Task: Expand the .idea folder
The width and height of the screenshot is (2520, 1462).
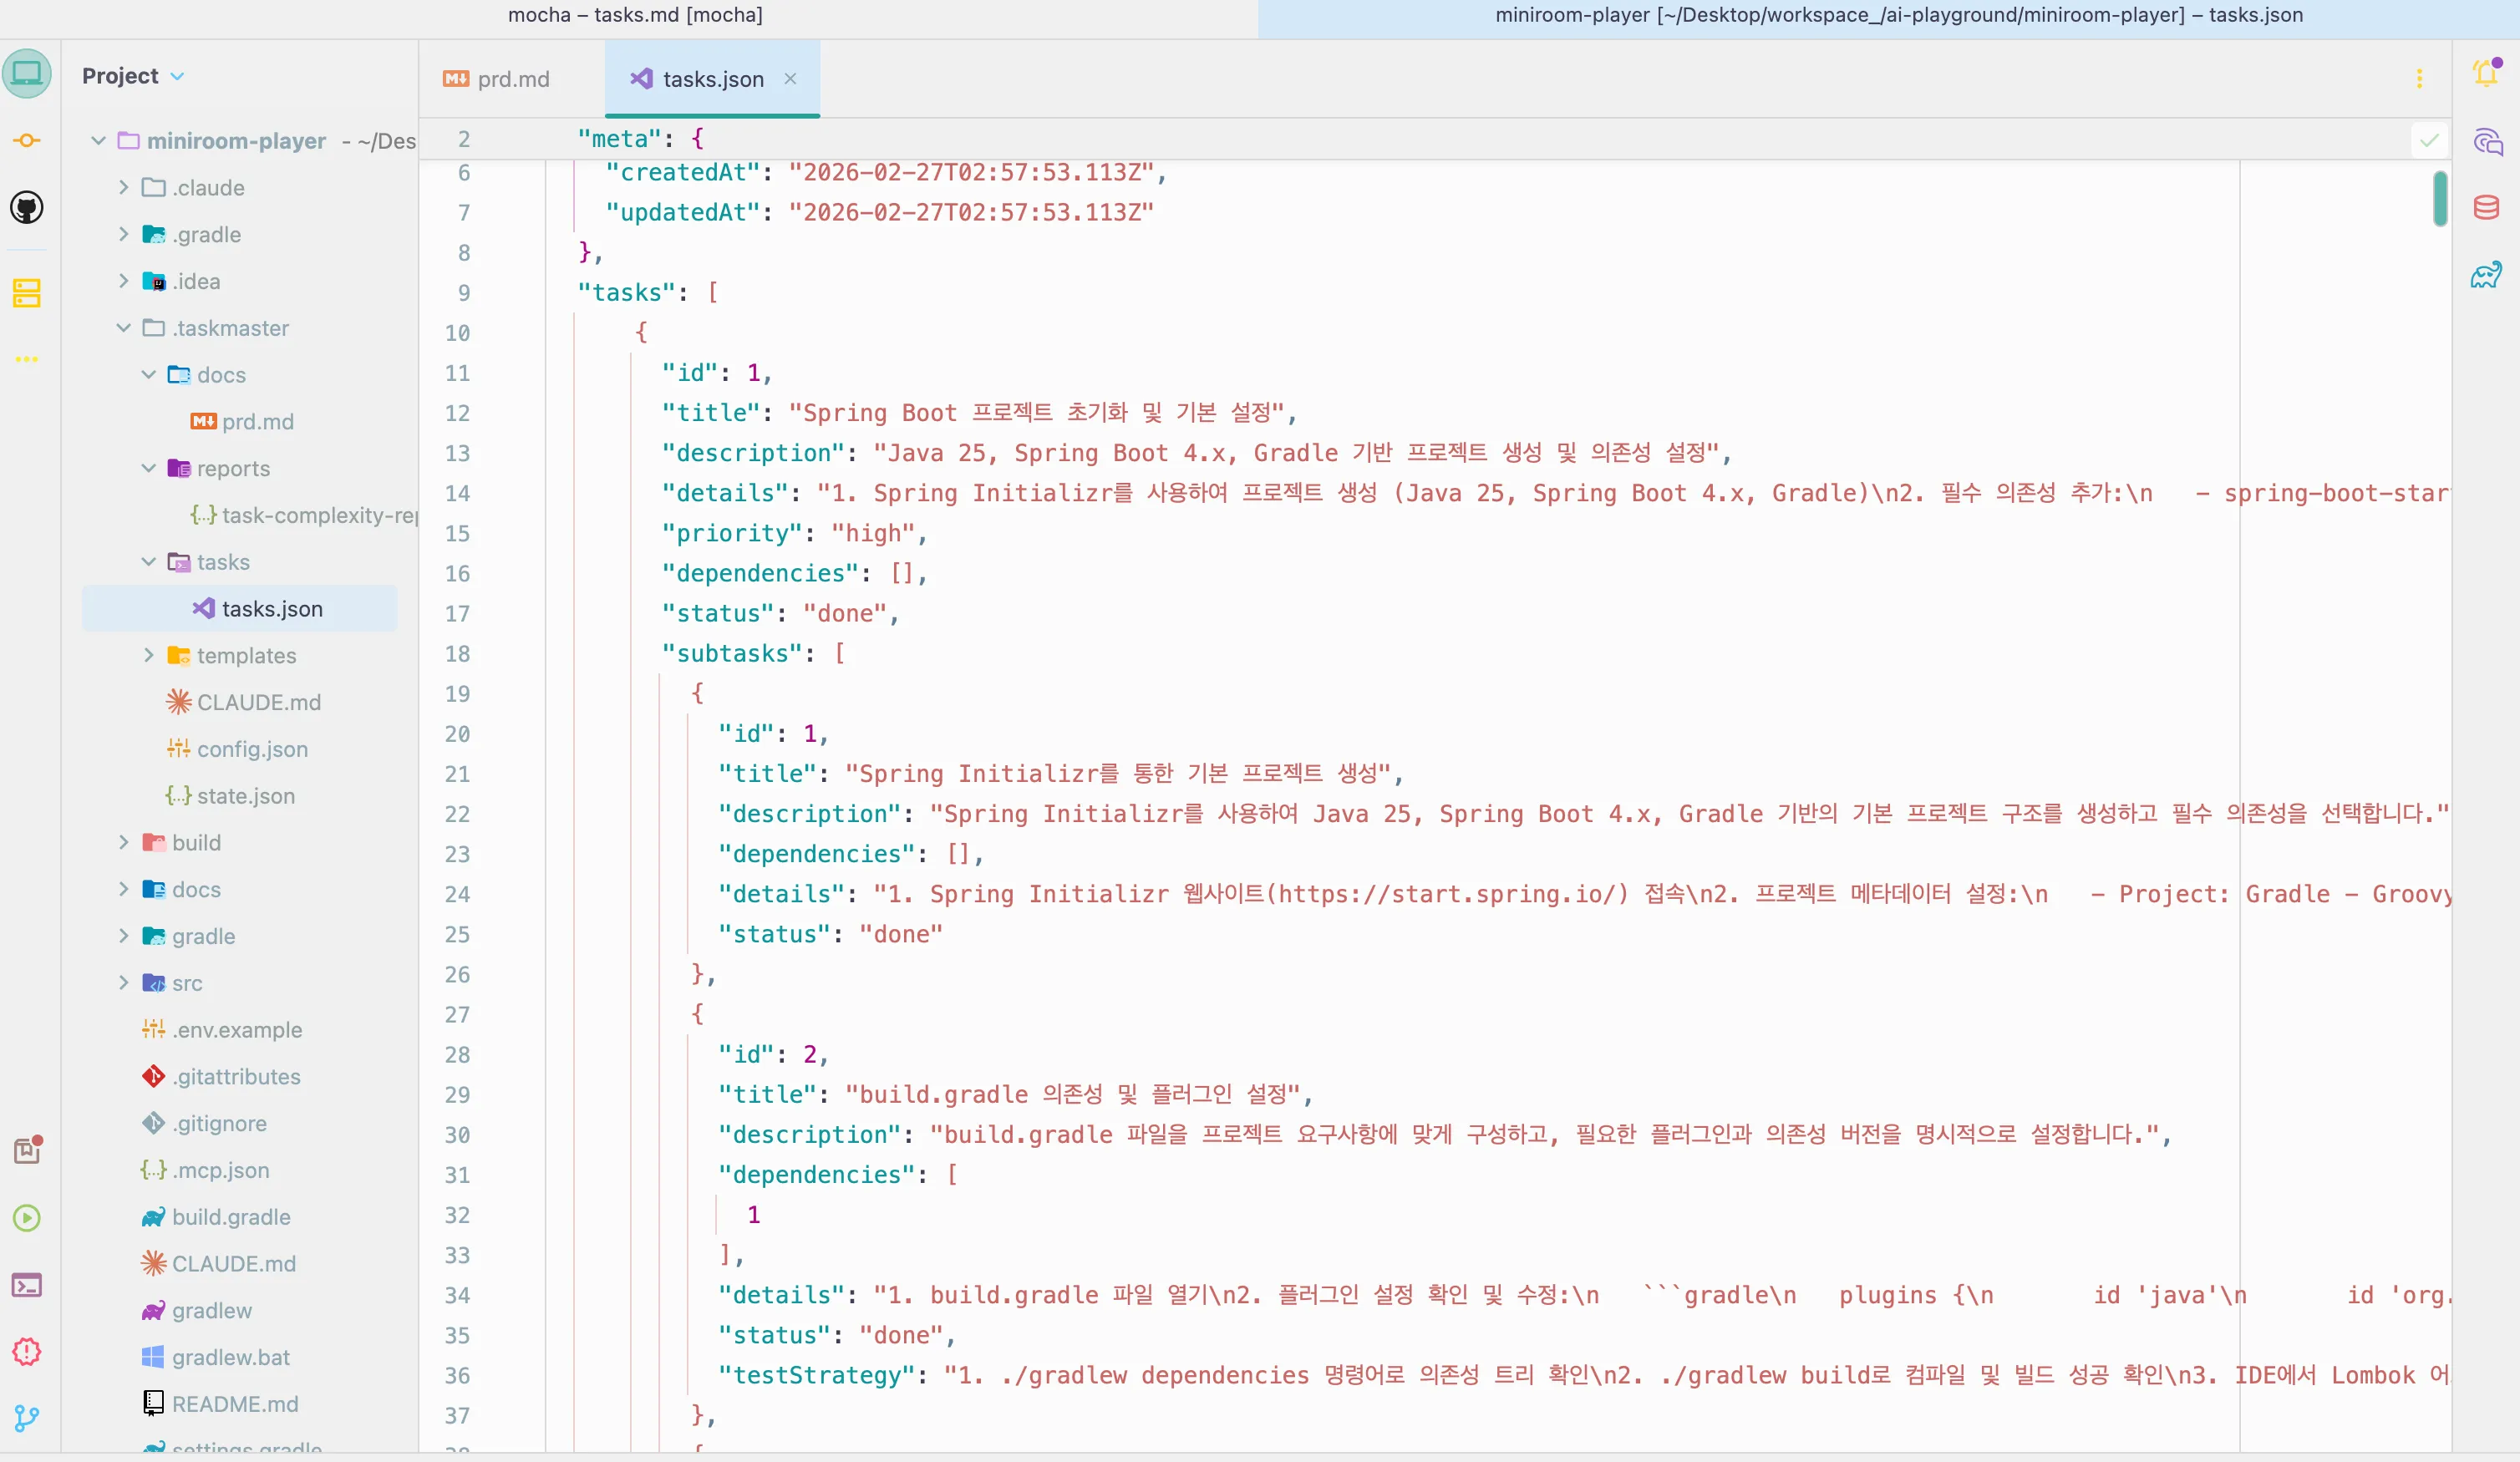Action: (123, 281)
